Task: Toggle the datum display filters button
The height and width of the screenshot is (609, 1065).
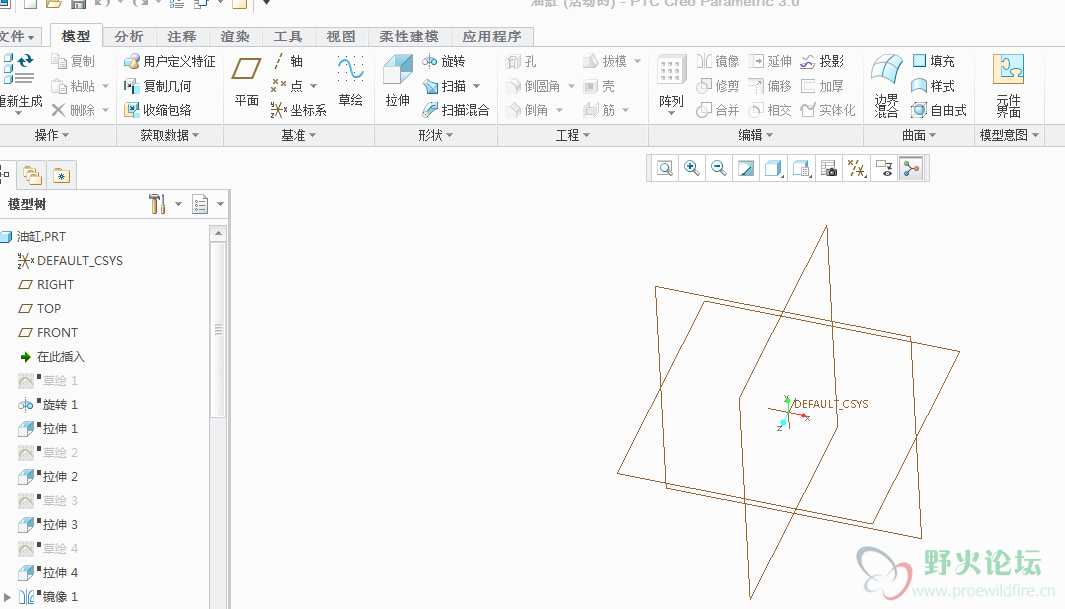Action: tap(856, 169)
